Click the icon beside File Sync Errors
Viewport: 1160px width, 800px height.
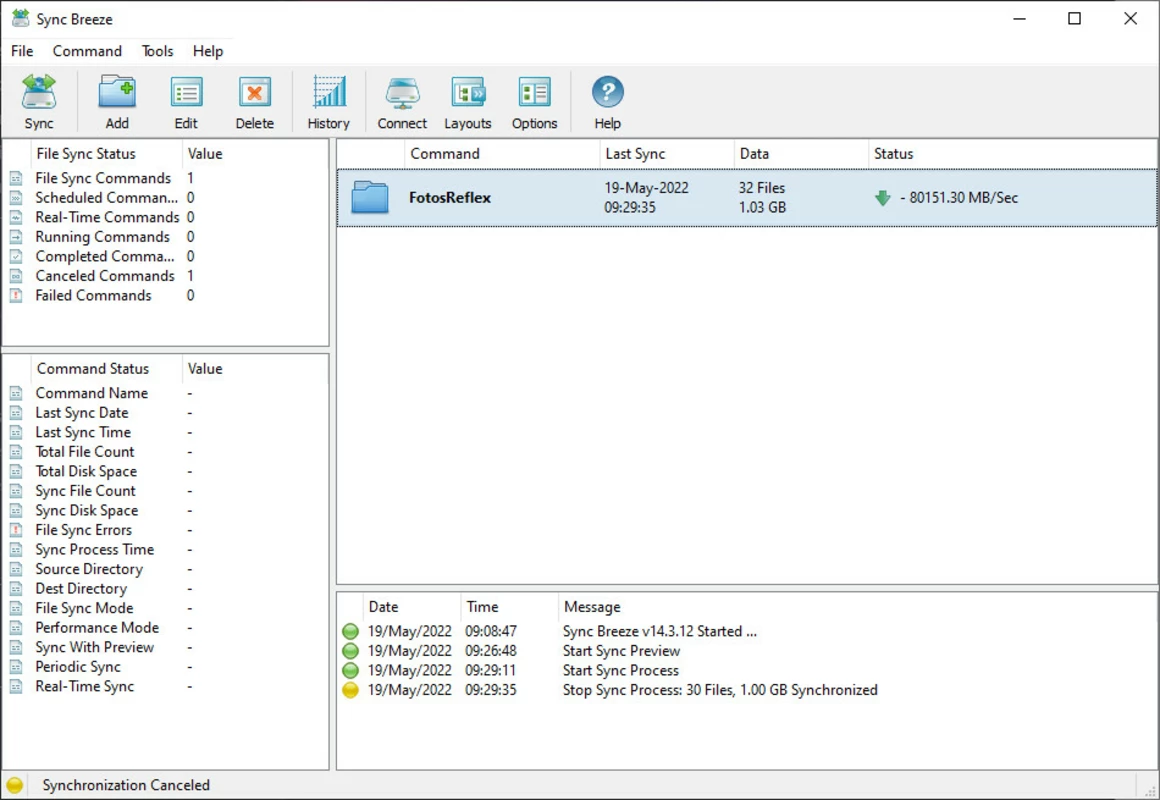(16, 530)
